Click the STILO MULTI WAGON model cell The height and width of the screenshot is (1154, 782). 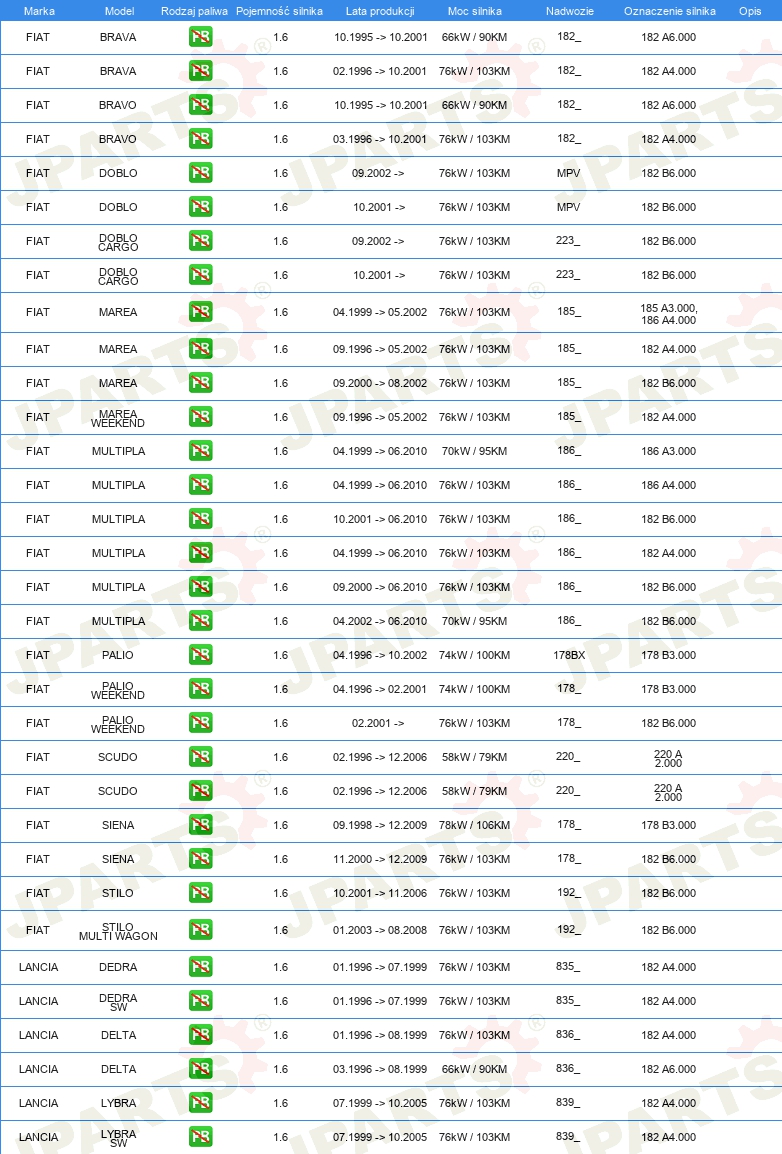pyautogui.click(x=118, y=932)
